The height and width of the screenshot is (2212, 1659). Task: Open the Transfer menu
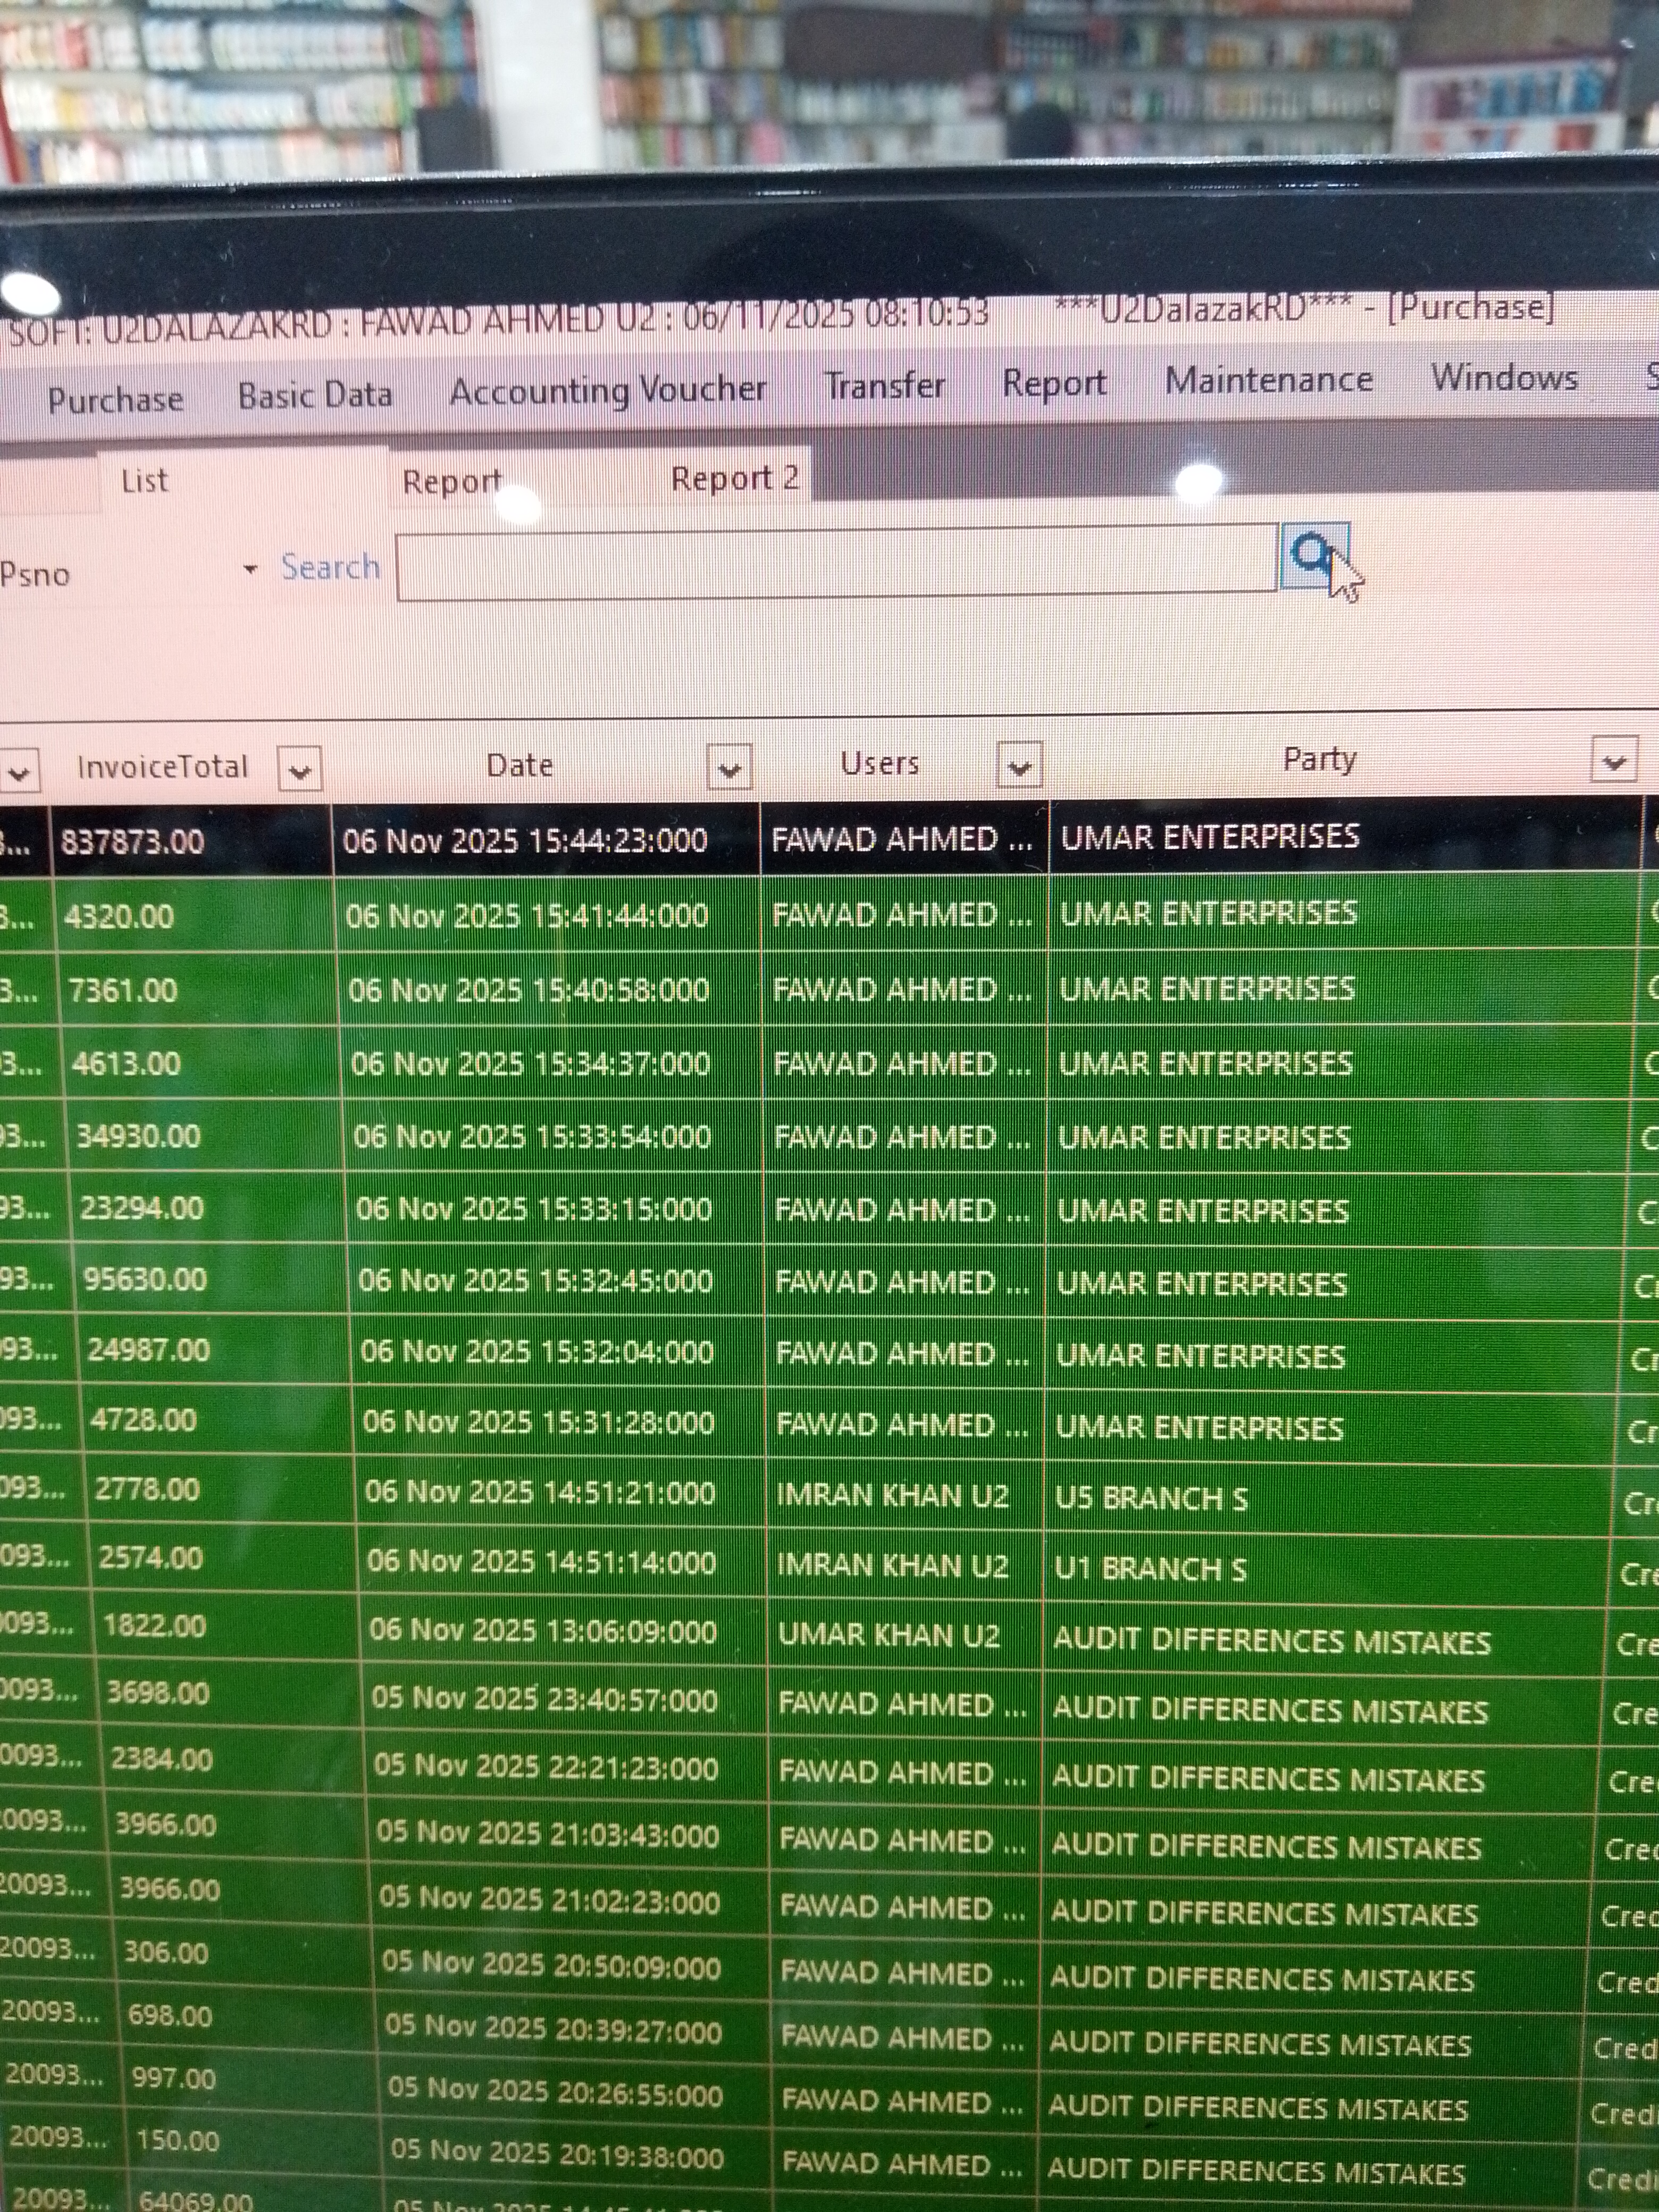click(x=884, y=386)
